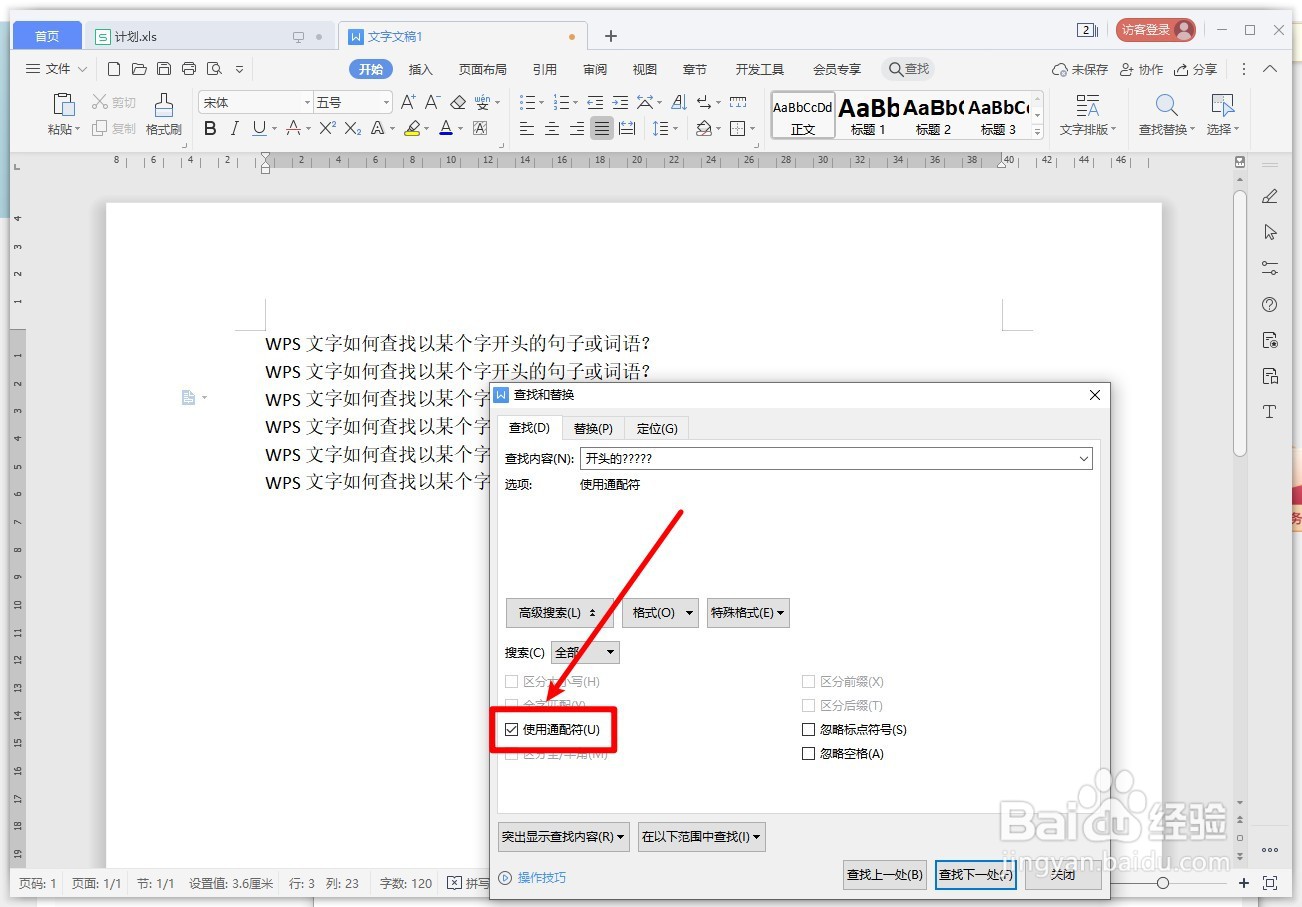Decrease paragraph indent
Image resolution: width=1302 pixels, height=907 pixels.
(x=595, y=102)
